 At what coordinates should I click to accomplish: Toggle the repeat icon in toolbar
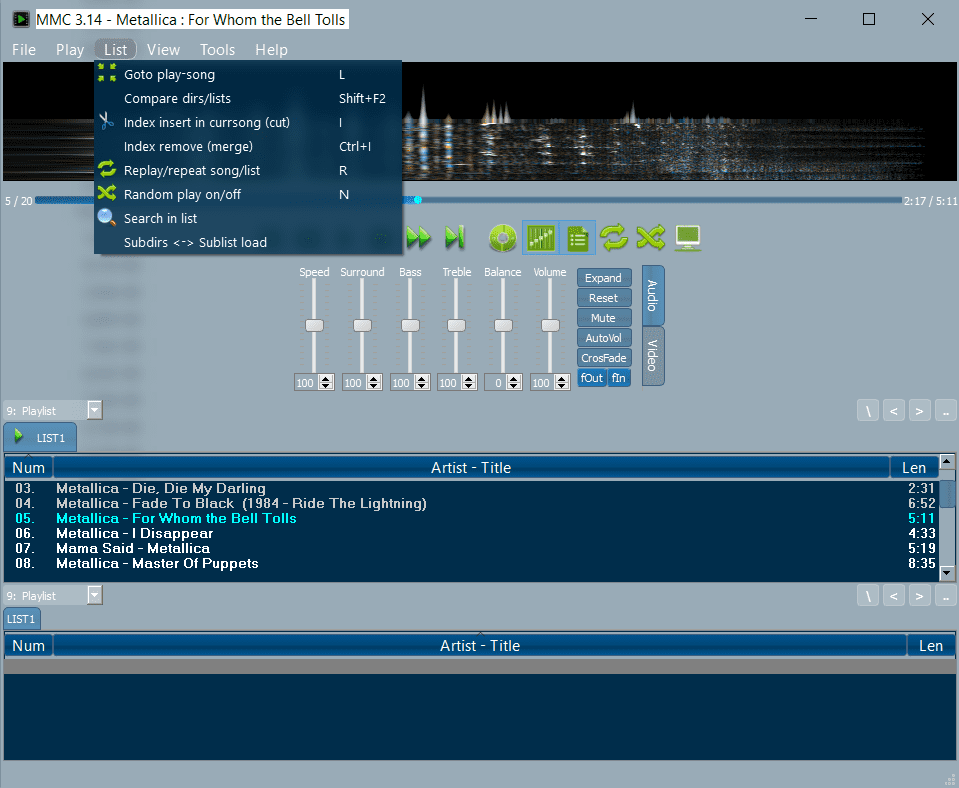pyautogui.click(x=613, y=237)
